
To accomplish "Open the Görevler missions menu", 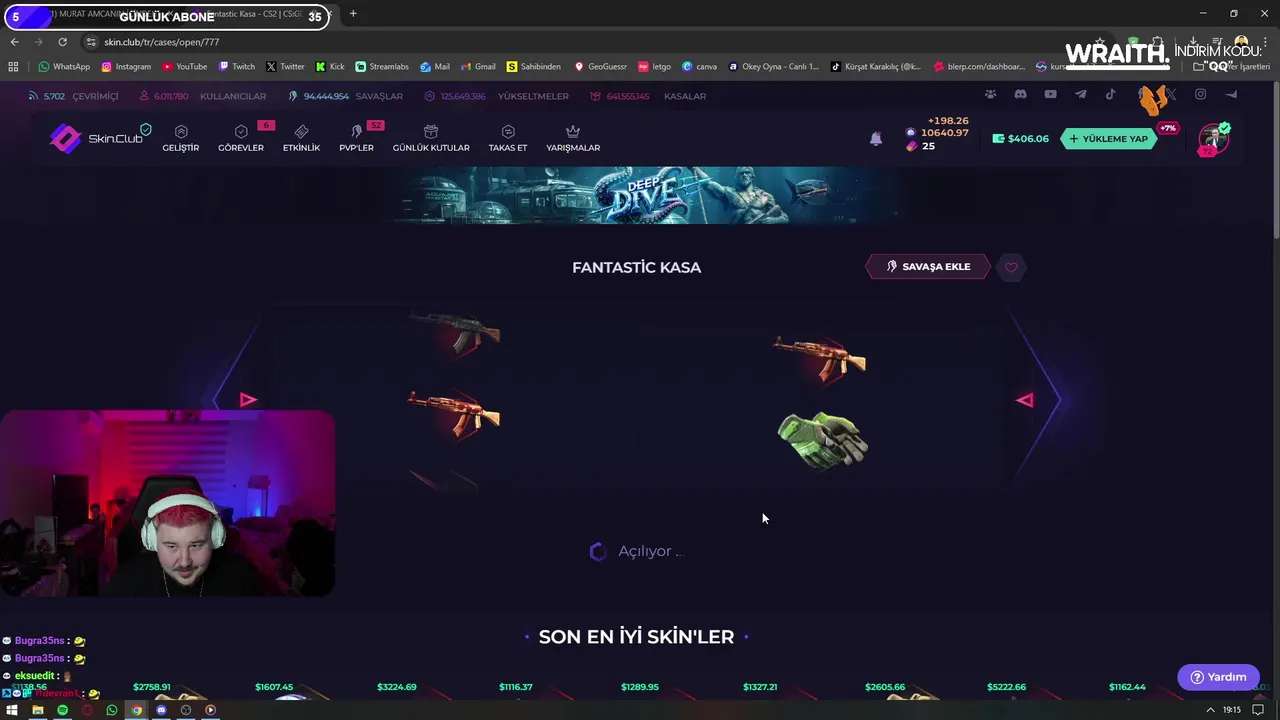I will point(241,138).
